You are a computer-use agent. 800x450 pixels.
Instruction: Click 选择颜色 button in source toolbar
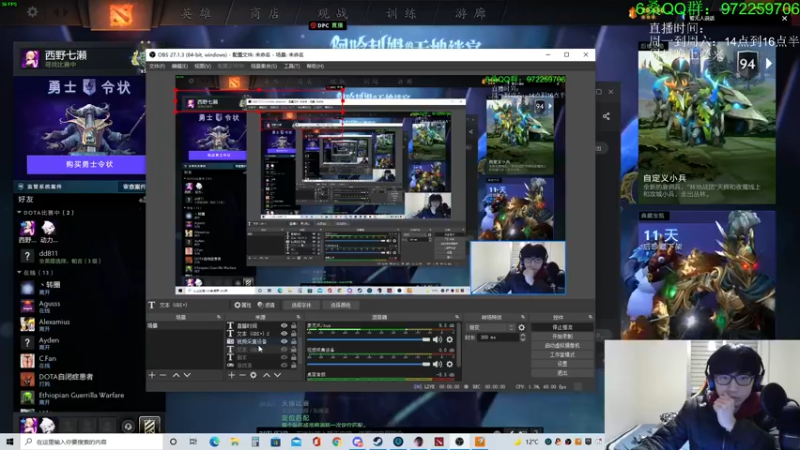340,305
